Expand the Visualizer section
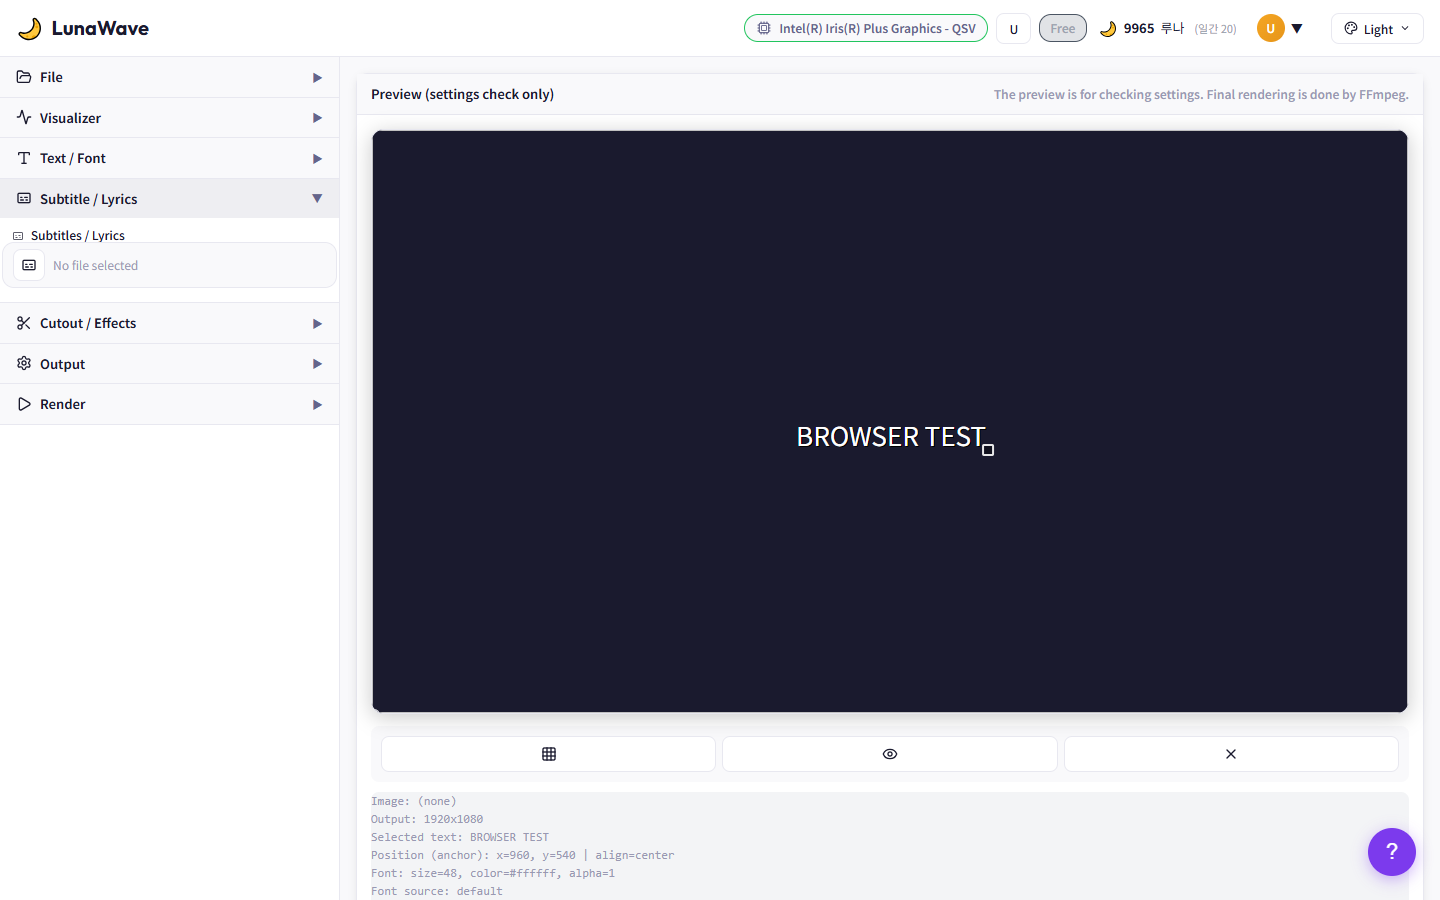The image size is (1440, 900). 170,118
